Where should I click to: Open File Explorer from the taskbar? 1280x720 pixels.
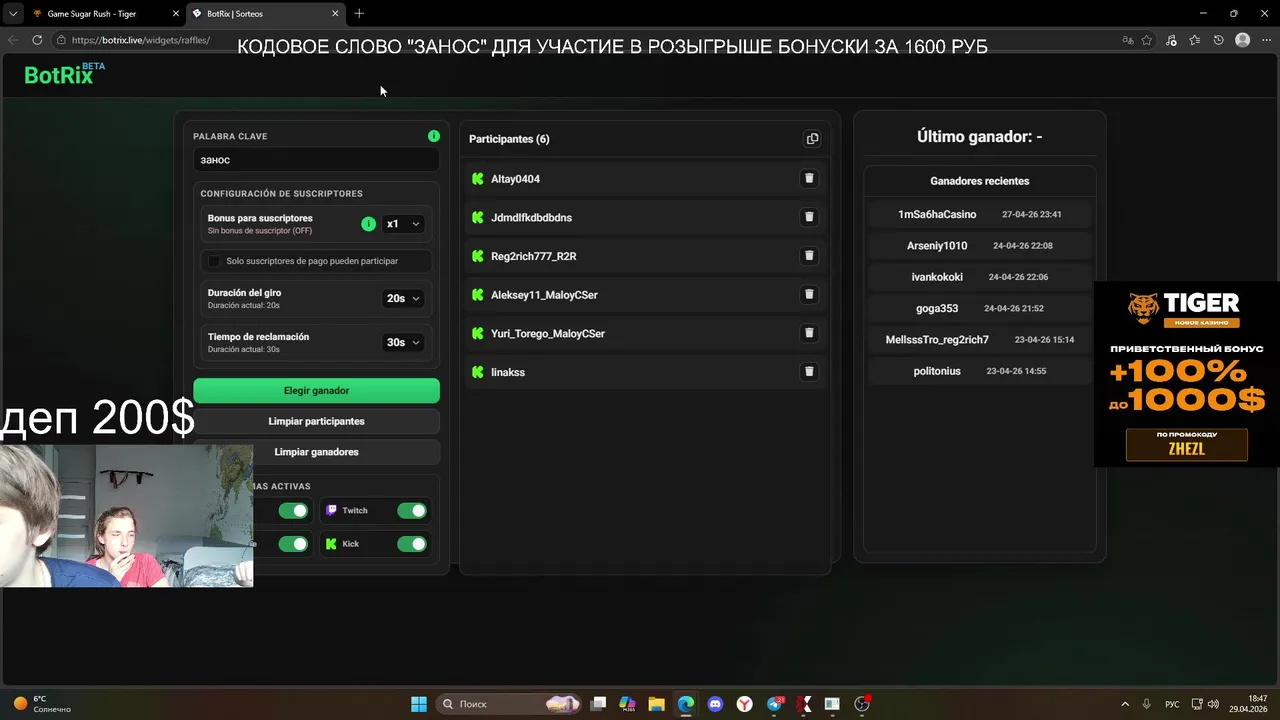(x=656, y=704)
